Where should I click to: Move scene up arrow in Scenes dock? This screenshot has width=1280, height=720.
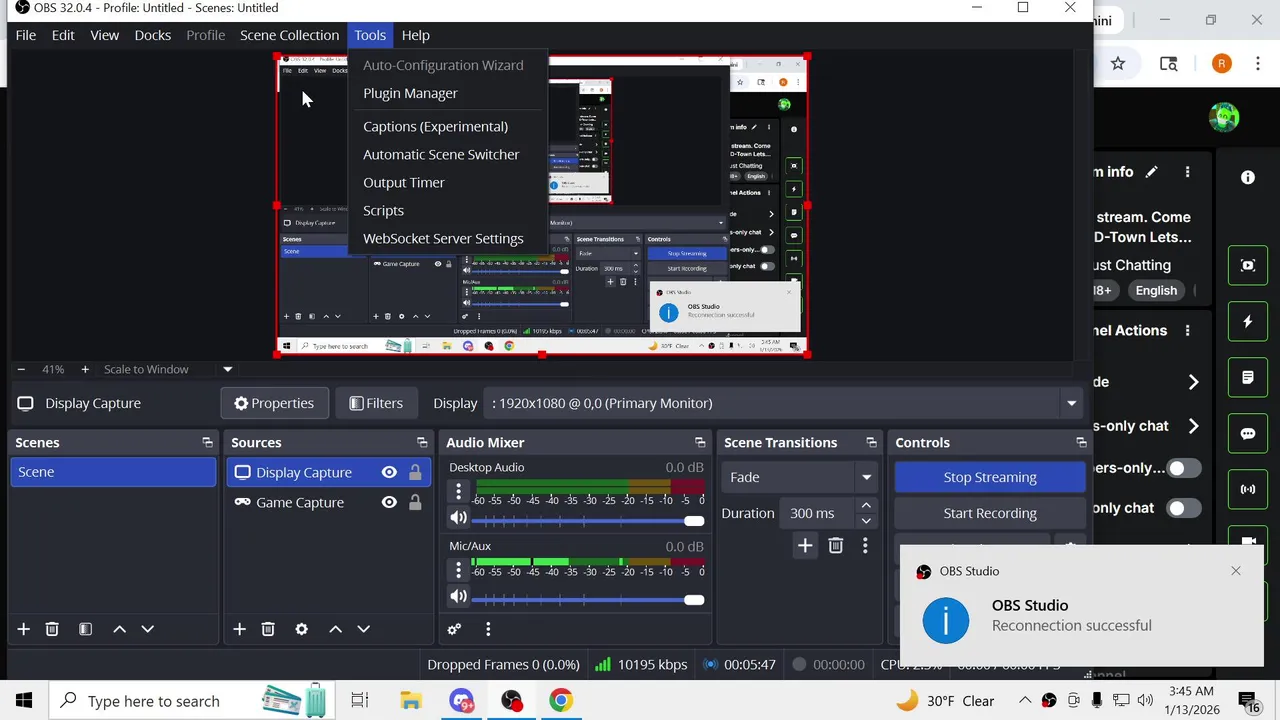coord(119,629)
